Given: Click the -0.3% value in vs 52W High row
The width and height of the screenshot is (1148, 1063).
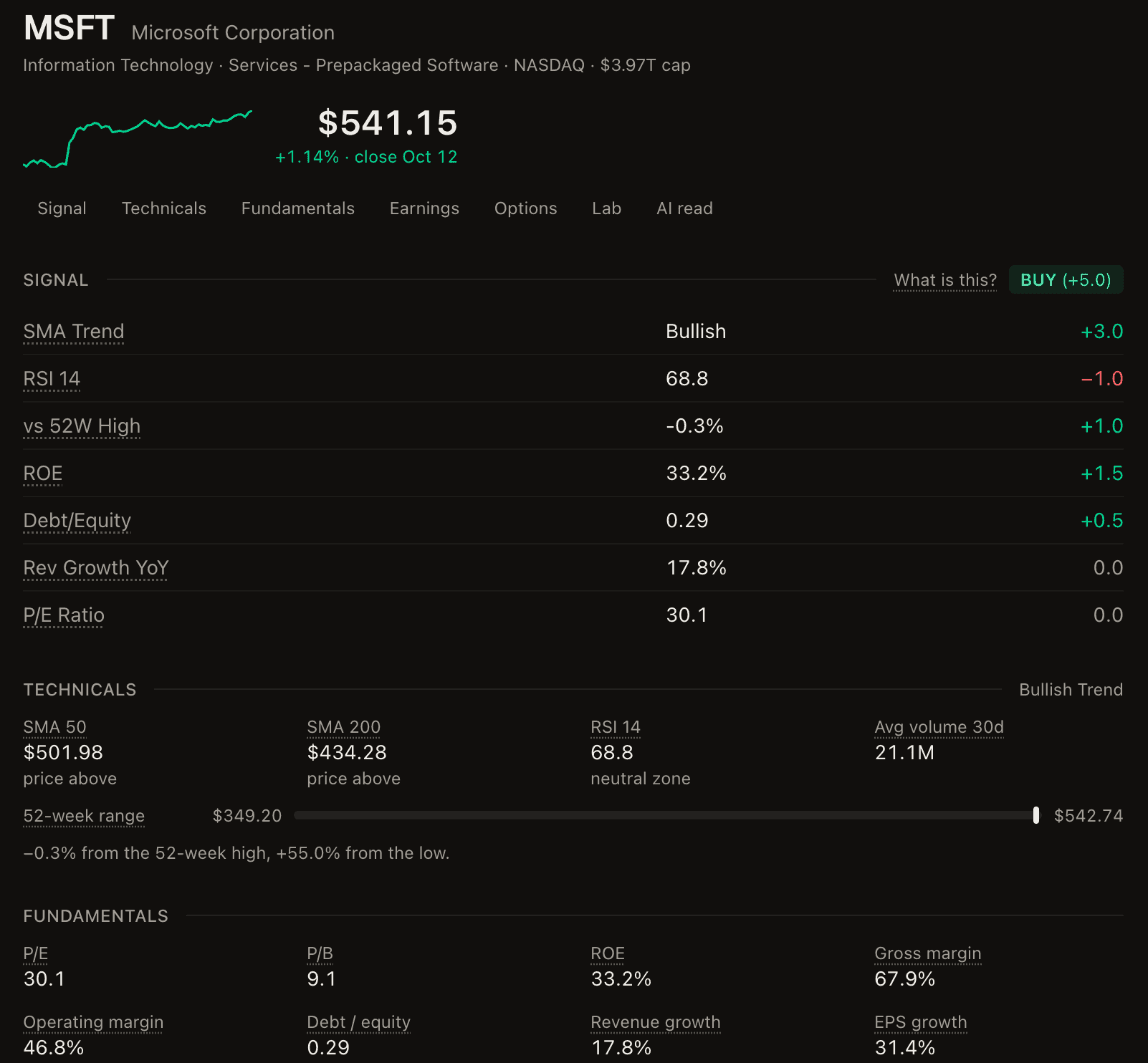Looking at the screenshot, I should coord(695,426).
